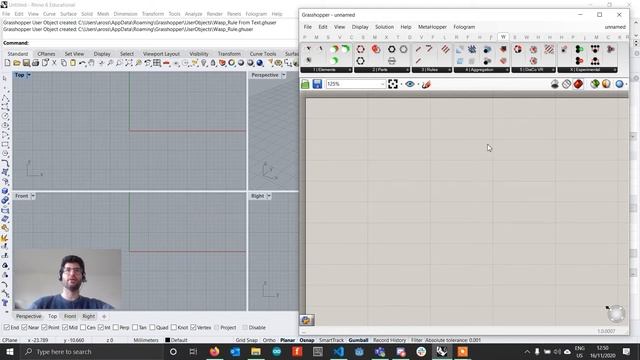Click Rhino's Cut scissors icon
This screenshot has height=360, width=640.
(54, 63)
